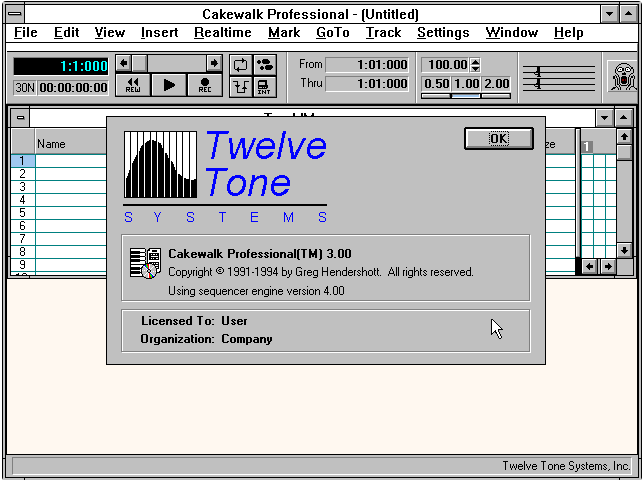Click "Licensed To: User" text
643x480 pixels.
(x=194, y=321)
